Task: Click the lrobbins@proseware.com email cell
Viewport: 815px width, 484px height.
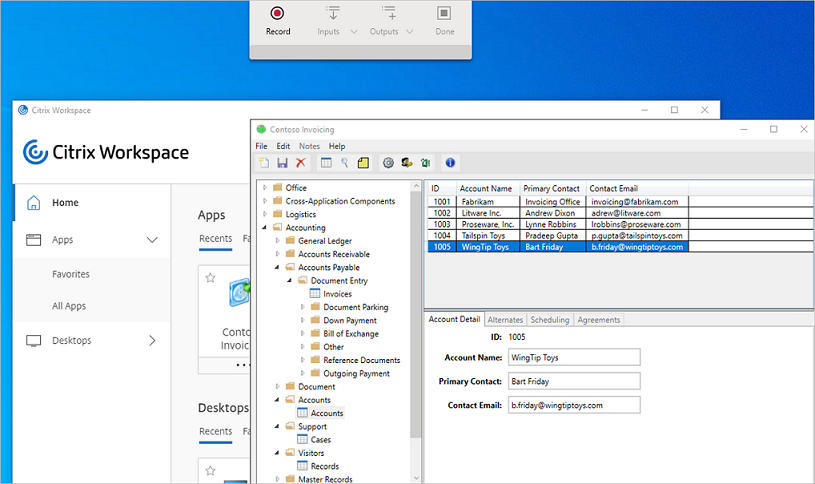Action: click(x=637, y=224)
